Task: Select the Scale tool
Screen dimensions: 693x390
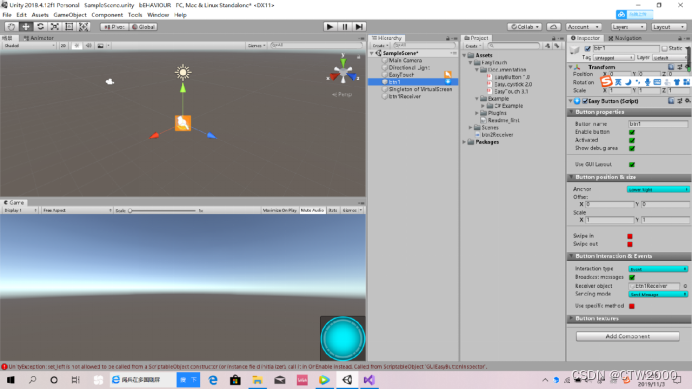Action: point(55,27)
